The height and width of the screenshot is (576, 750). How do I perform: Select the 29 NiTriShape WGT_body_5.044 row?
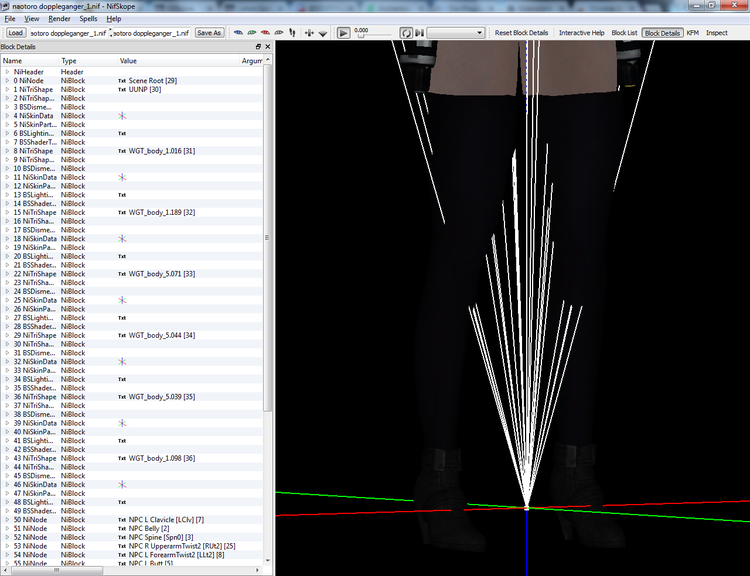[132, 335]
